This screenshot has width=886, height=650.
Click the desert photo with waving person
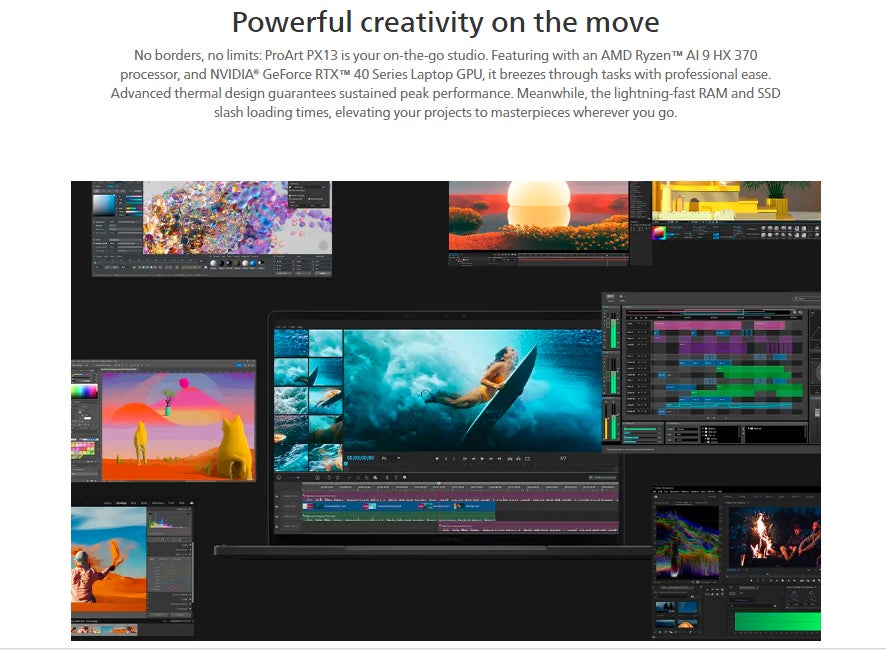(x=108, y=558)
